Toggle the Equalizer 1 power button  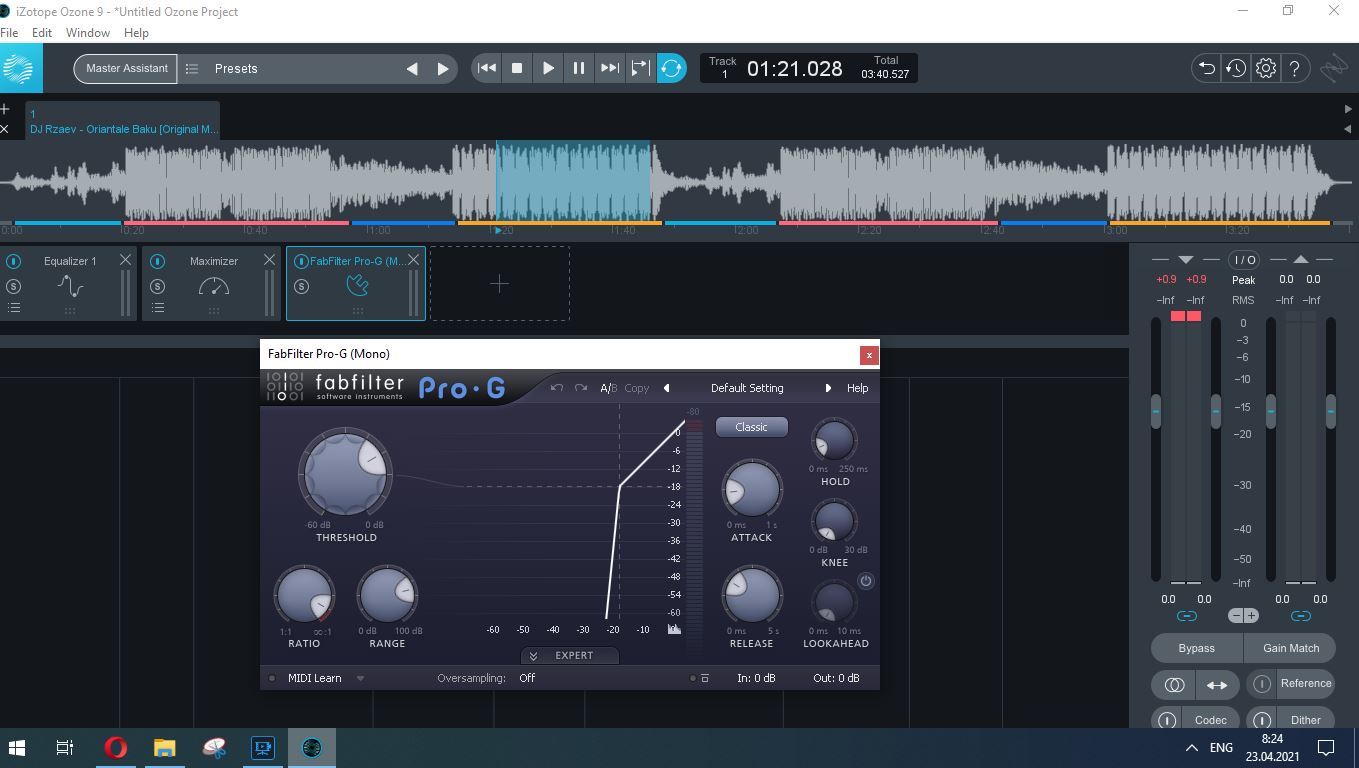pos(14,261)
